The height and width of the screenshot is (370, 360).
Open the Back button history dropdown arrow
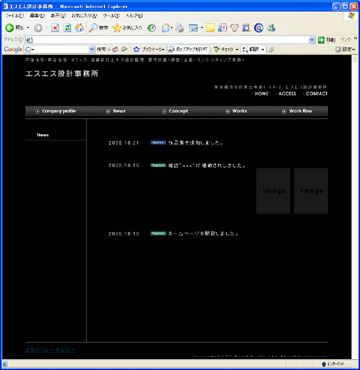[x=28, y=28]
